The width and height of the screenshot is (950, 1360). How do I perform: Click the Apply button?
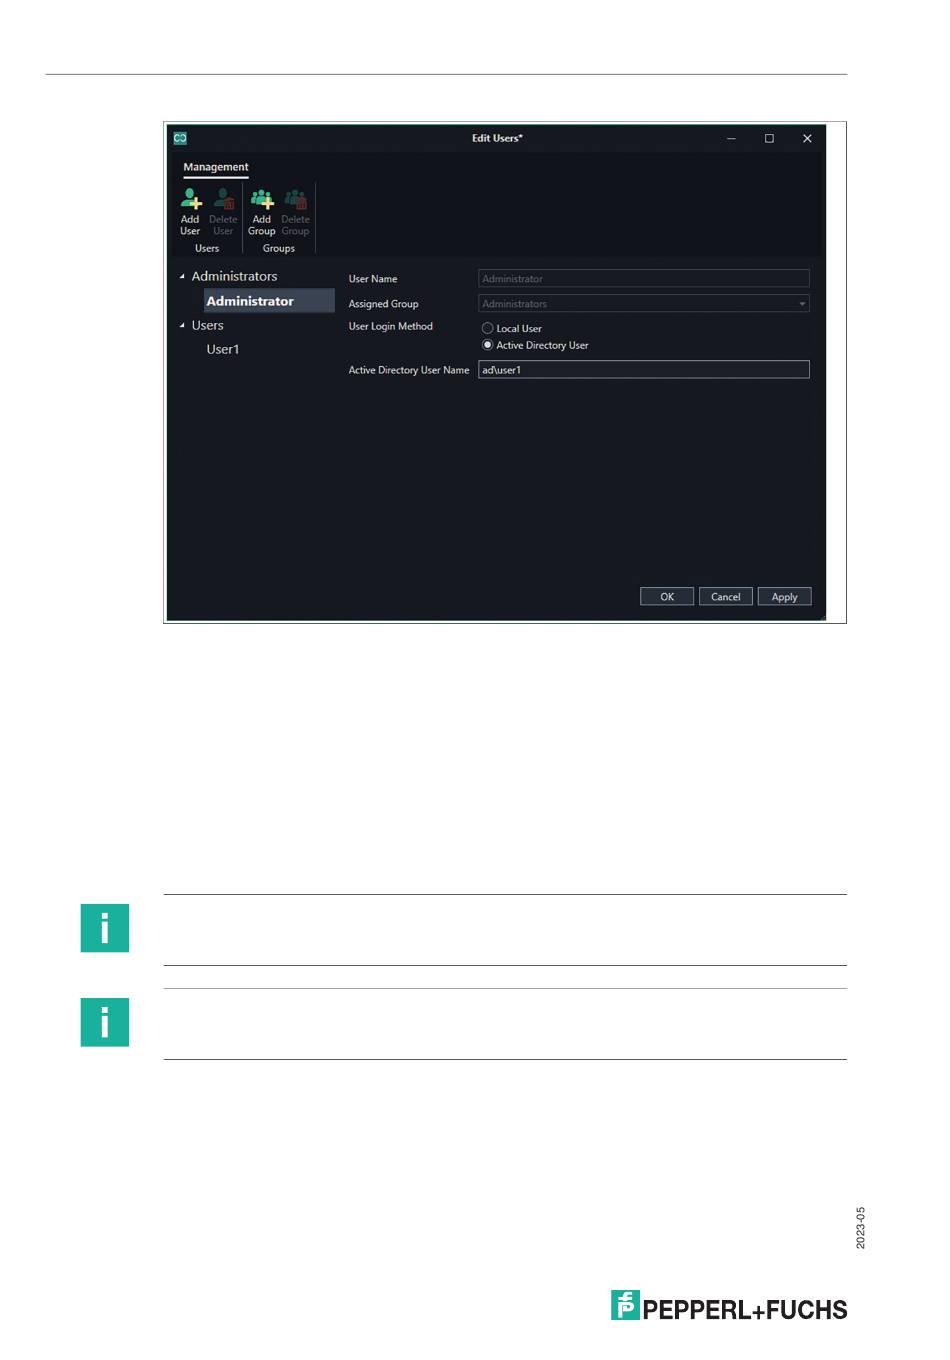[x=785, y=597]
